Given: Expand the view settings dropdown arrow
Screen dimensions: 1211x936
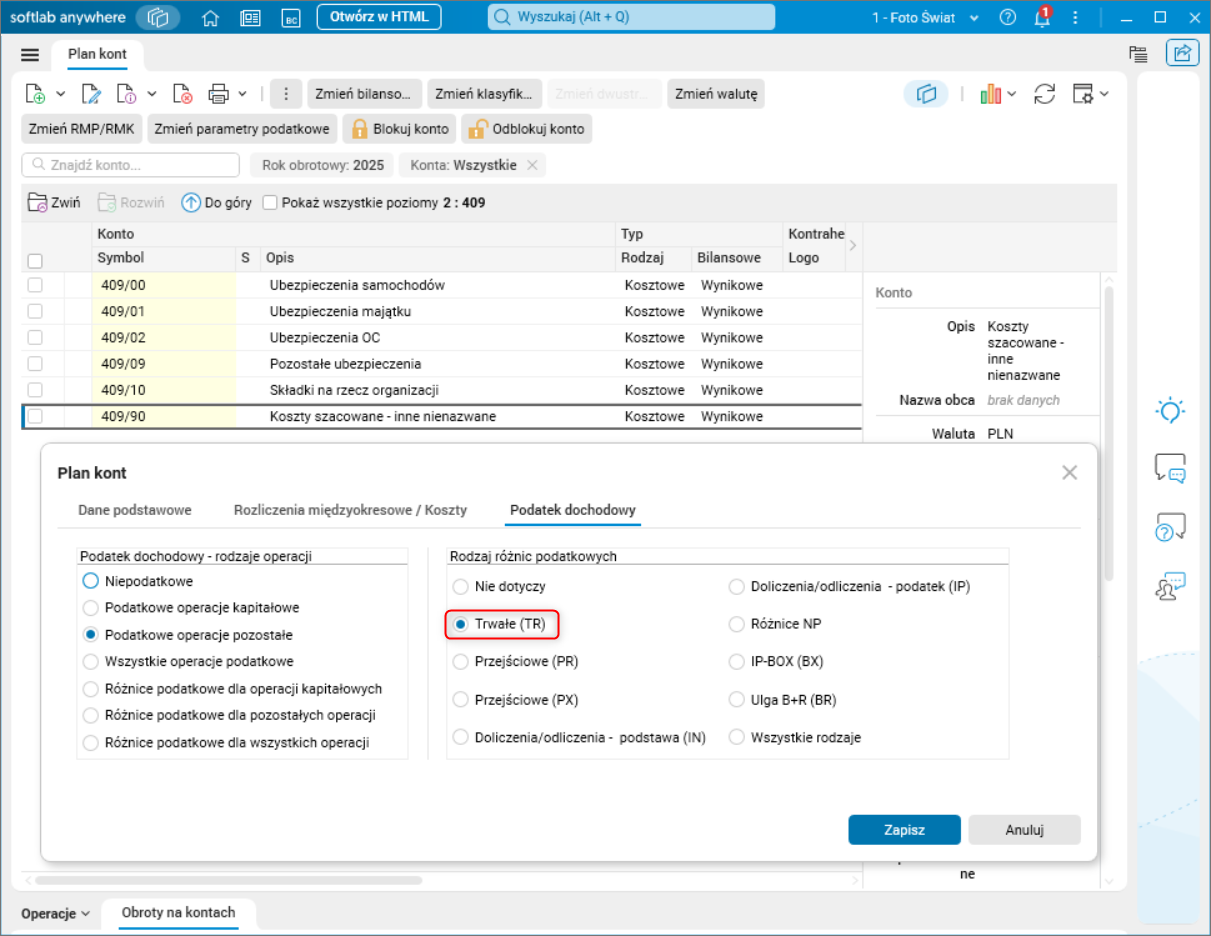Looking at the screenshot, I should [1104, 94].
